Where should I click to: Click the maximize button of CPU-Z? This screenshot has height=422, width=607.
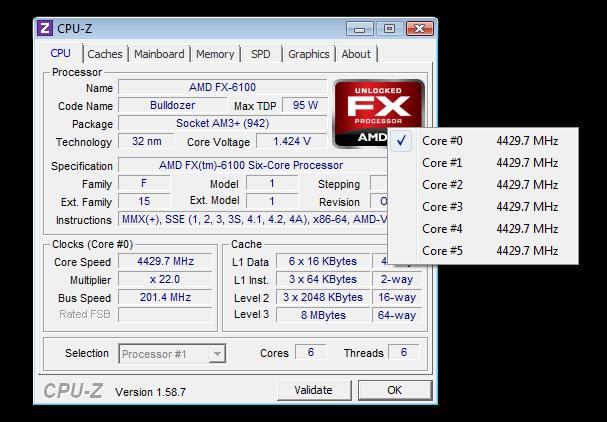pos(389,29)
